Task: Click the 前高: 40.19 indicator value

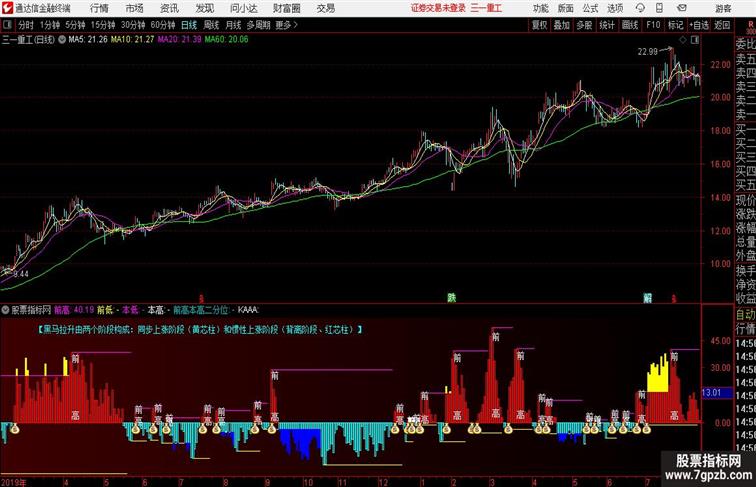Action: click(x=74, y=310)
